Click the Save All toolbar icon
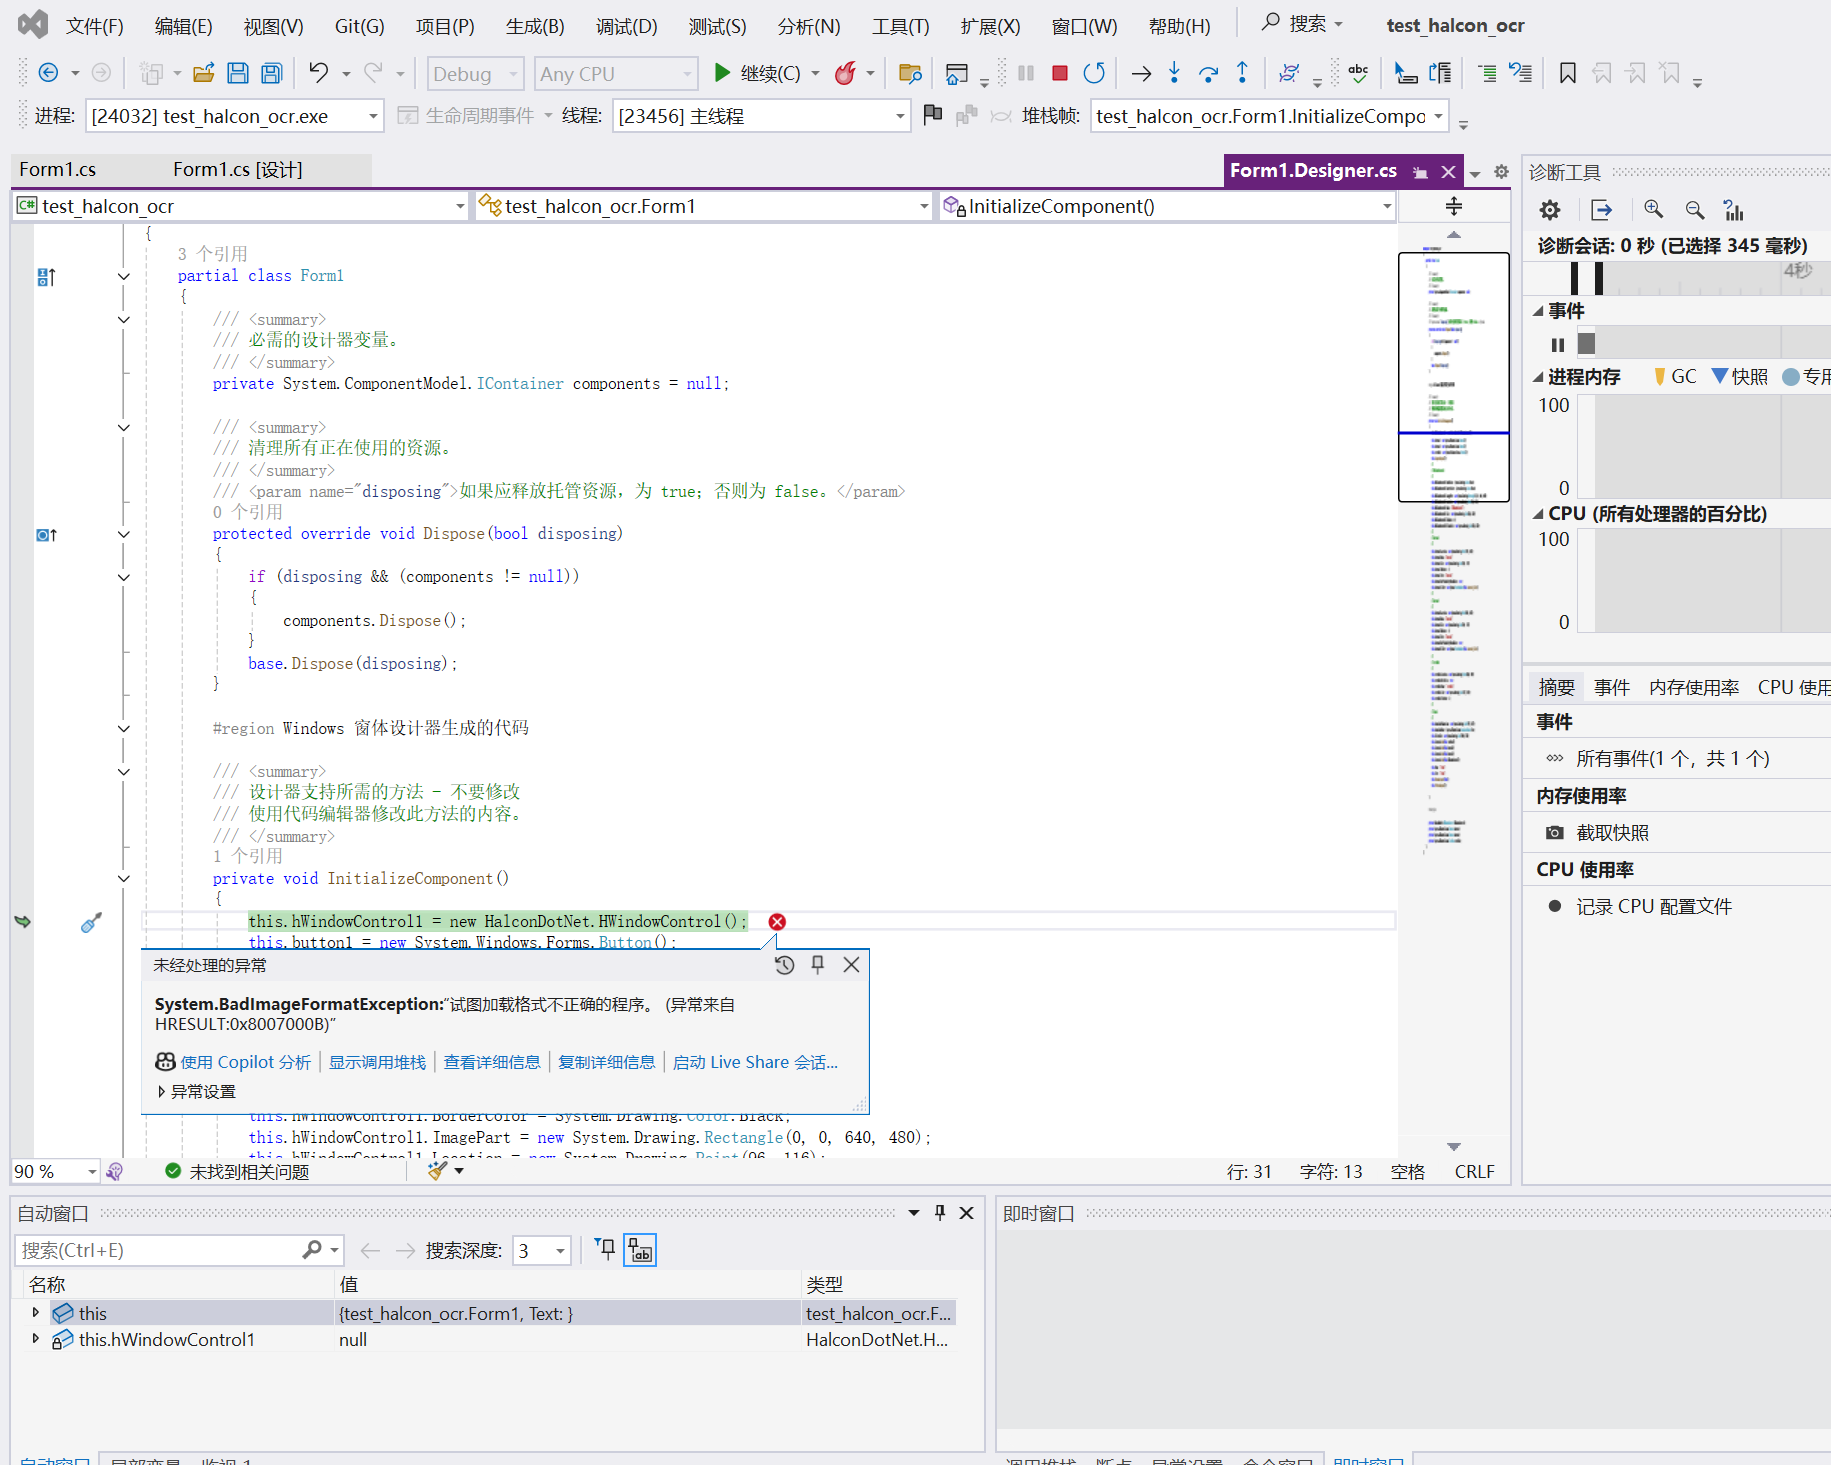The image size is (1831, 1465). [x=271, y=73]
